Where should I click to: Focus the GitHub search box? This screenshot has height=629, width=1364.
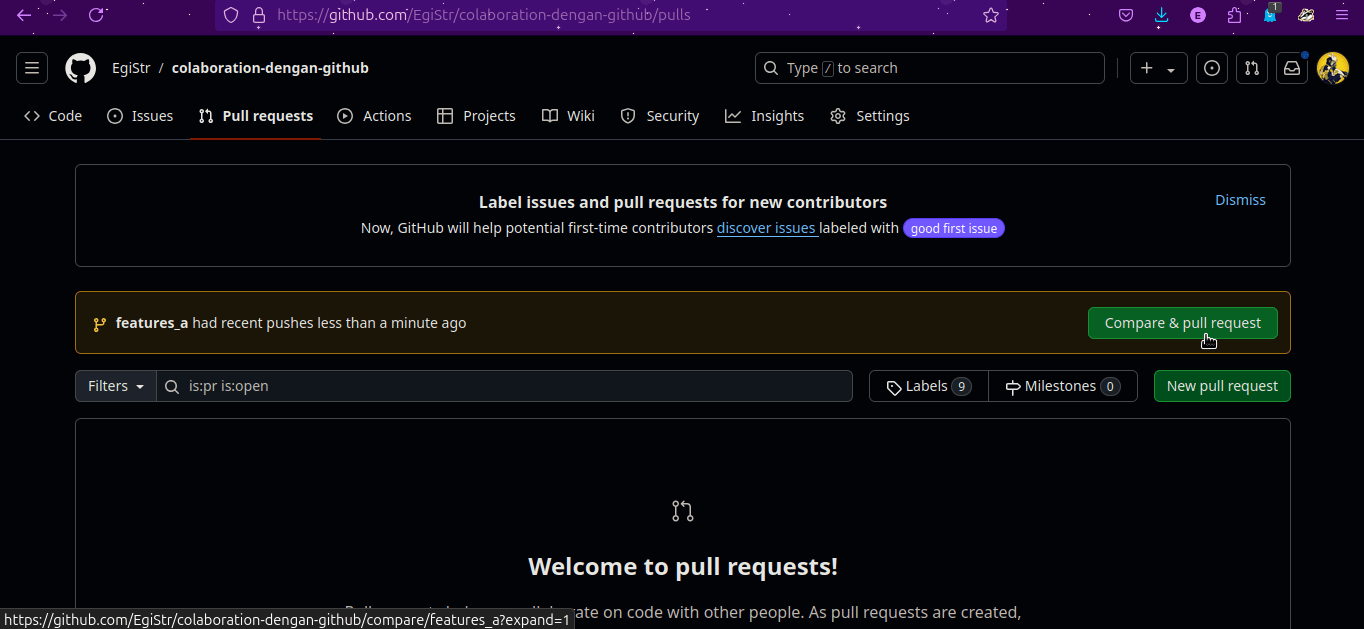[929, 68]
